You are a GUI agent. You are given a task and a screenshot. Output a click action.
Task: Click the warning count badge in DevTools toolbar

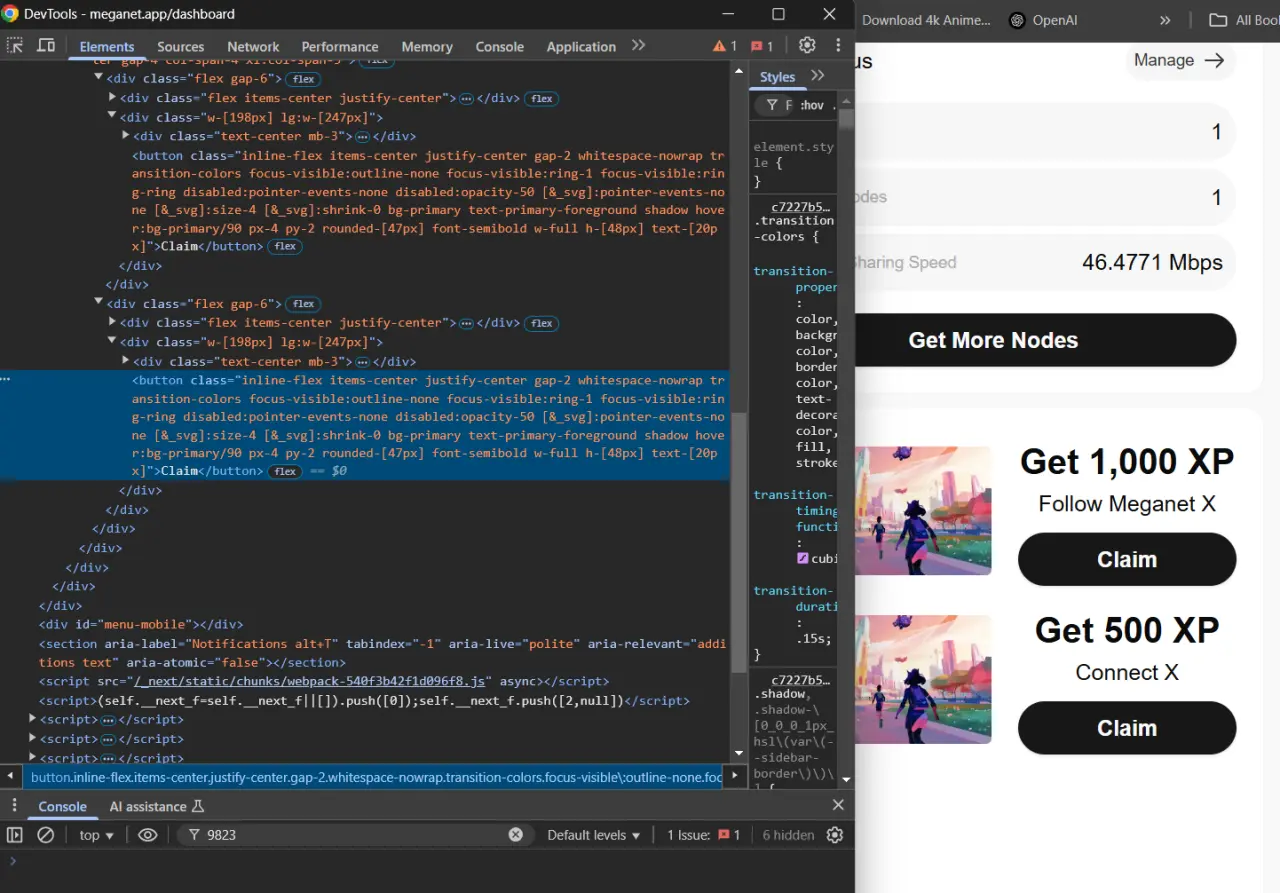click(x=725, y=46)
